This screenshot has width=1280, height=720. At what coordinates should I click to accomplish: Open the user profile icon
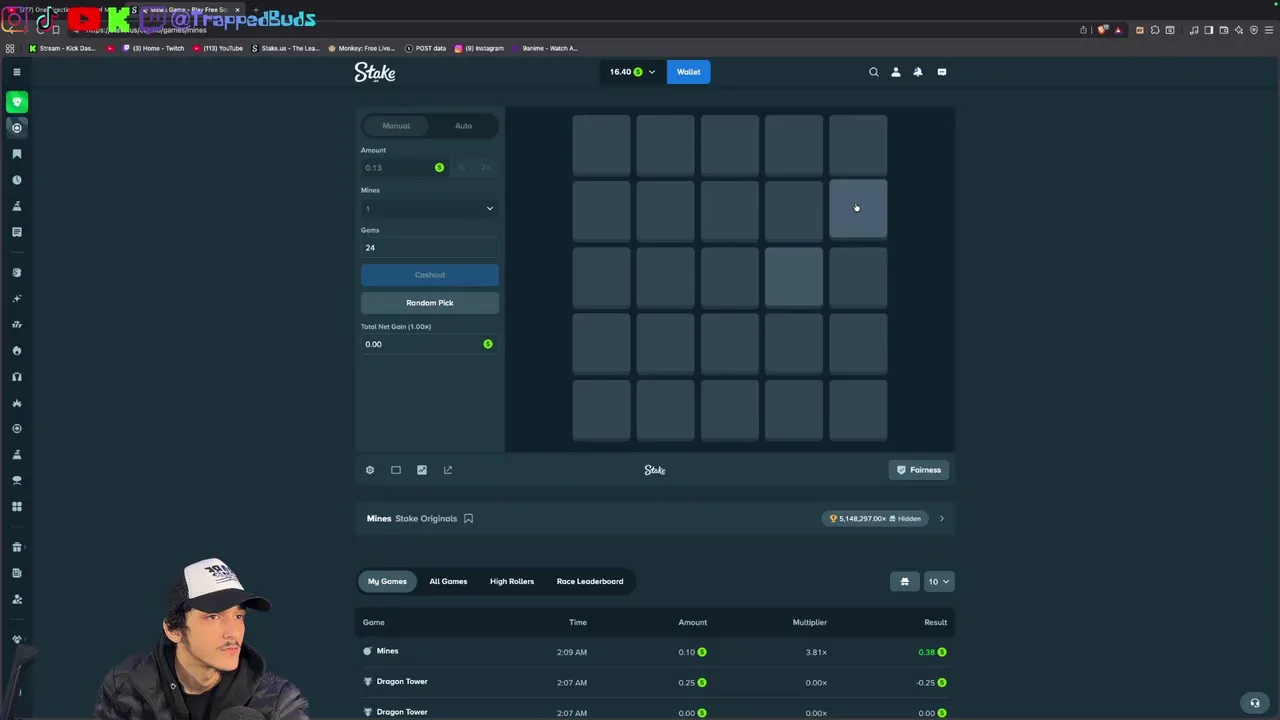[x=896, y=72]
